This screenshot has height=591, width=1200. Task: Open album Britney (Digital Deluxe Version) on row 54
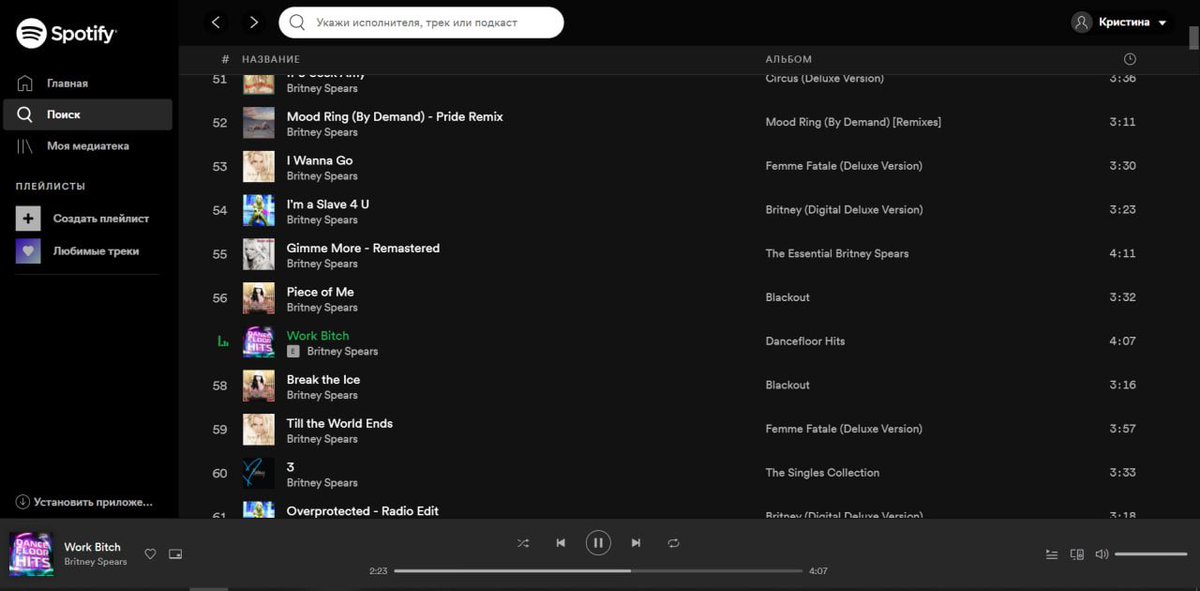click(x=844, y=210)
